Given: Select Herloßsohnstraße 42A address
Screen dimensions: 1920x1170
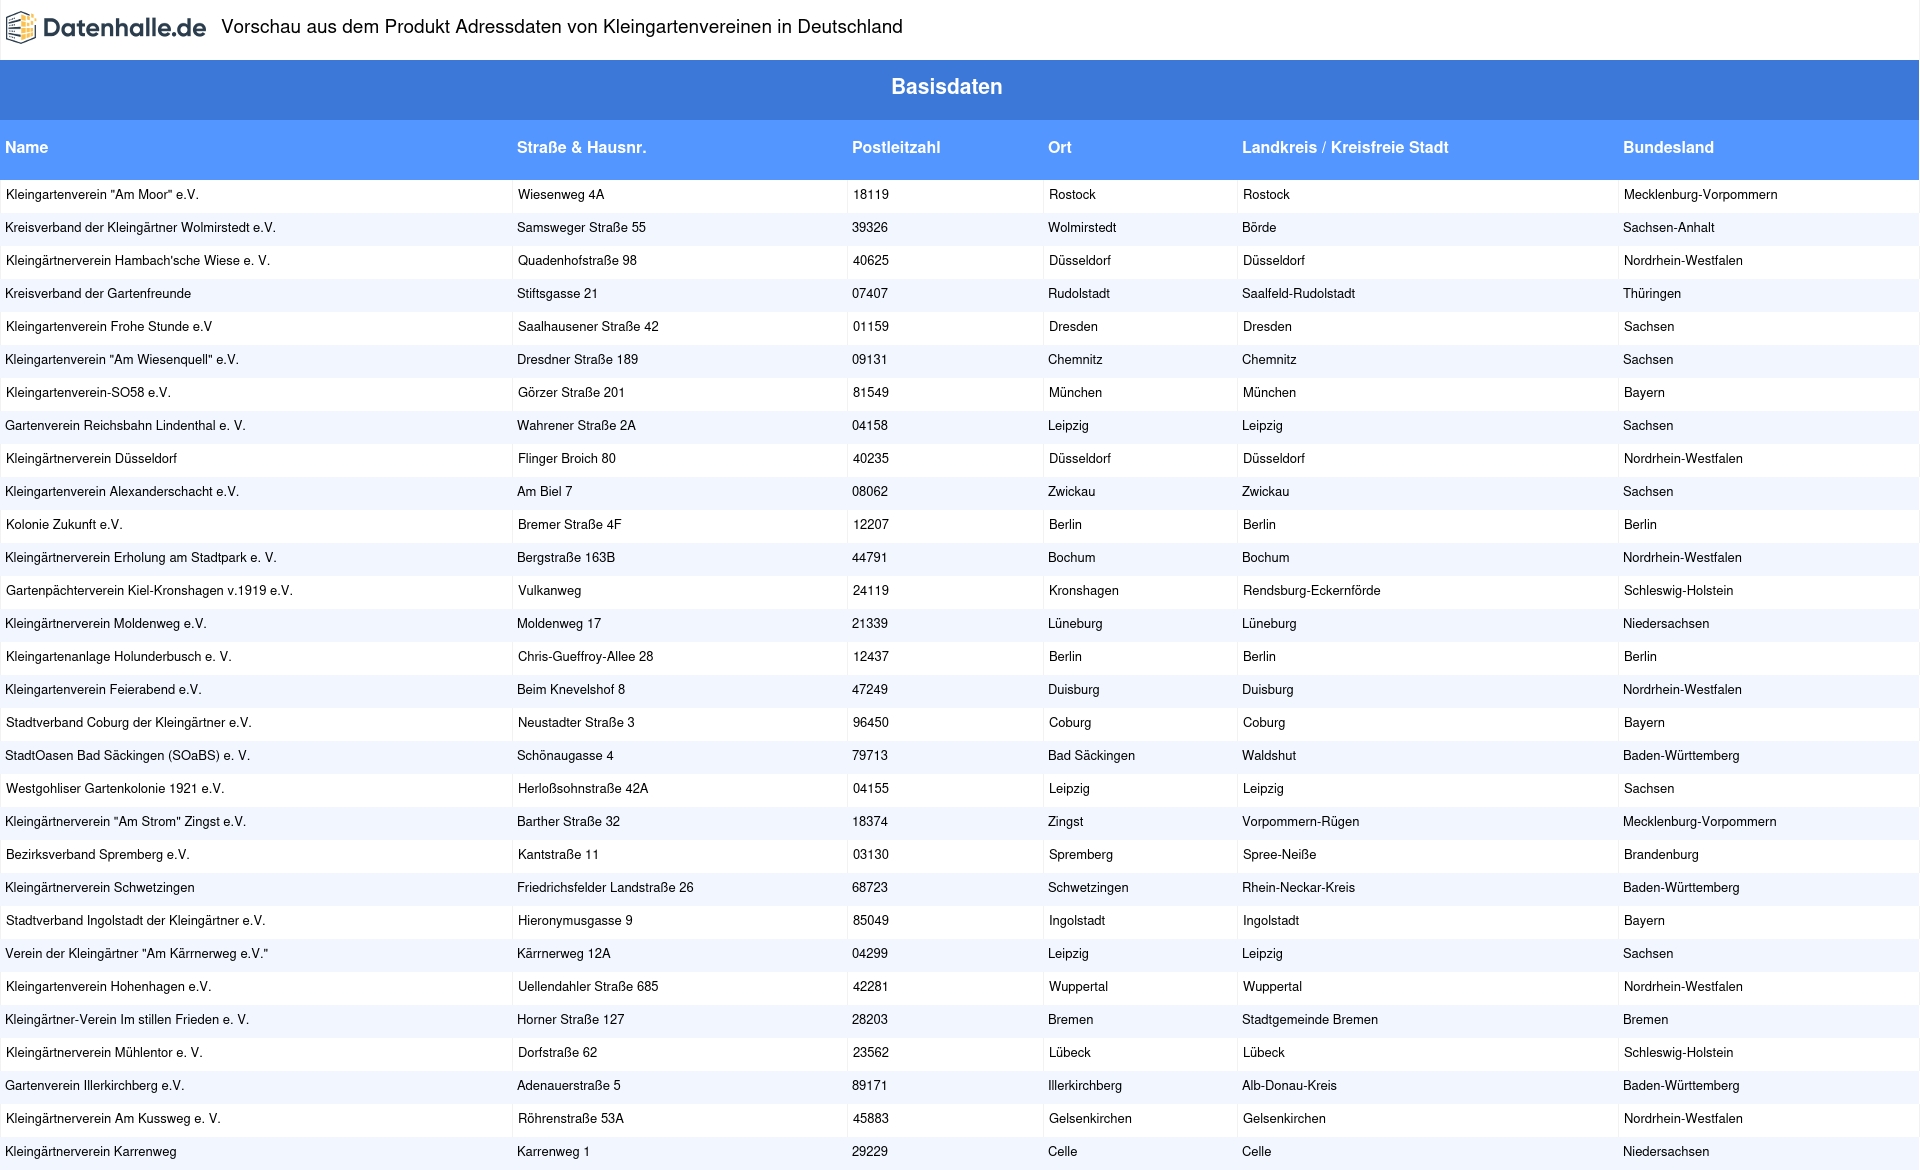Looking at the screenshot, I should (x=583, y=789).
